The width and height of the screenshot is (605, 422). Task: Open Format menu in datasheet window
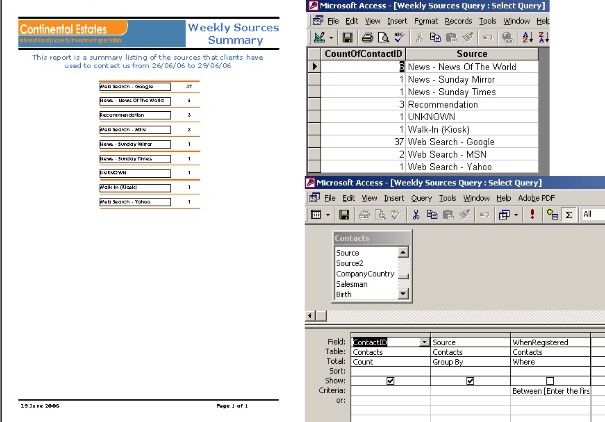pyautogui.click(x=426, y=21)
